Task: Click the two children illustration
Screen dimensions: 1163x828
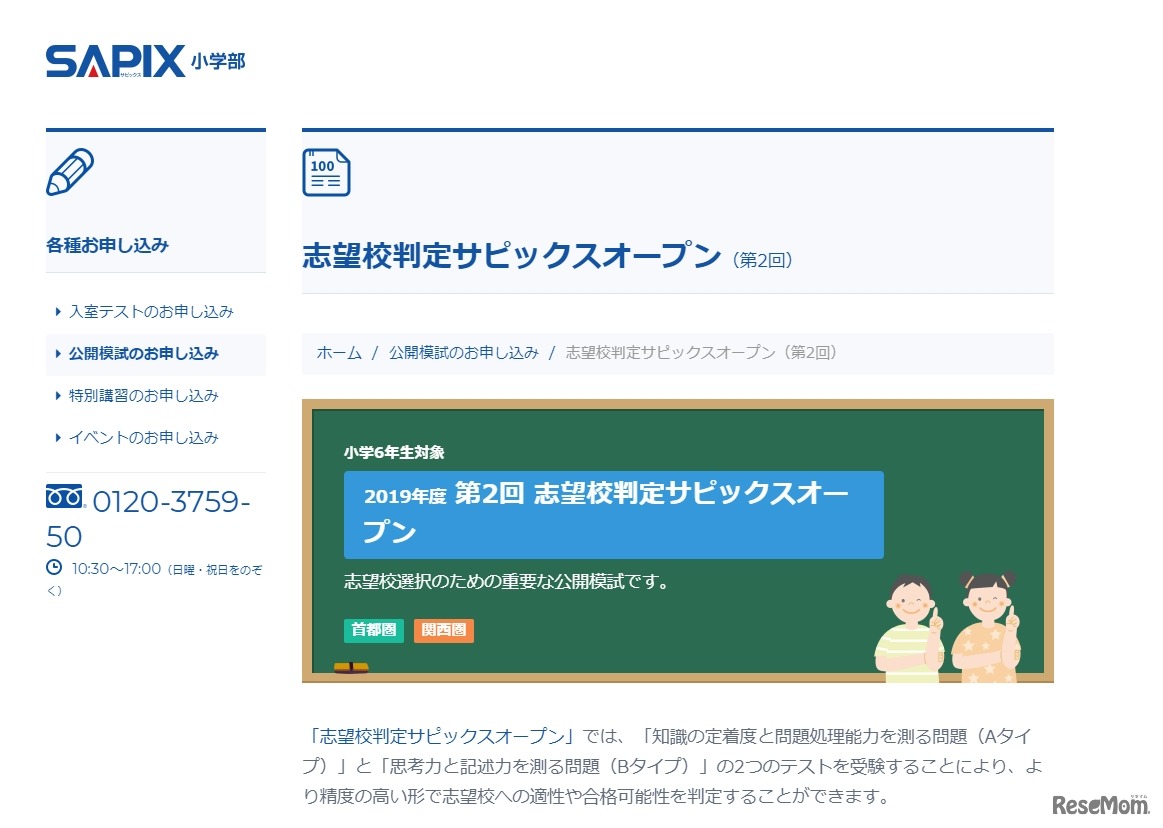Action: coord(948,626)
